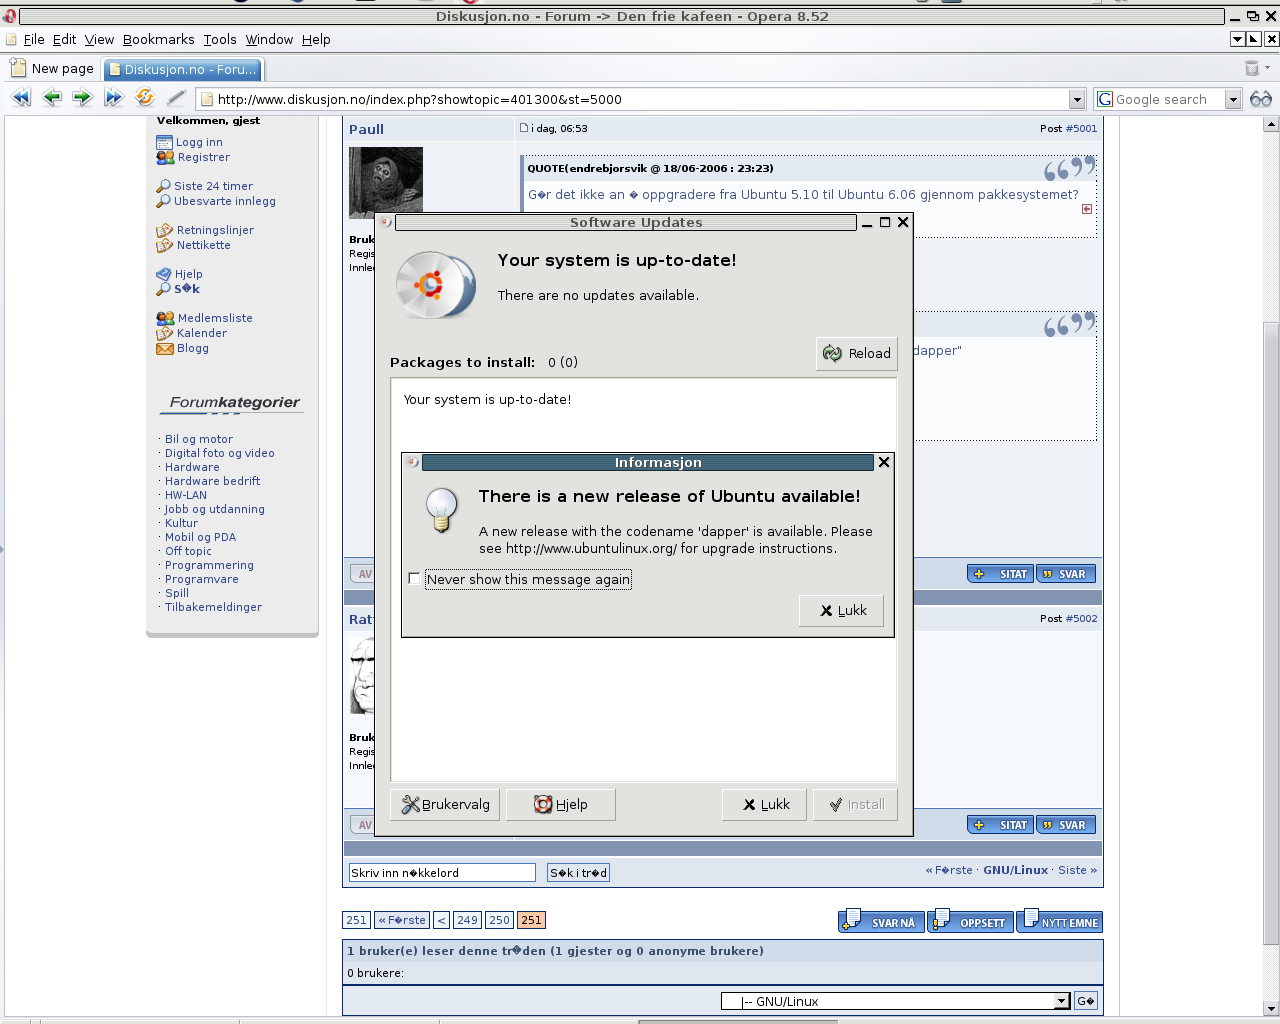Click the Registrer icon in the sidebar
The width and height of the screenshot is (1280, 1024).
coord(165,157)
